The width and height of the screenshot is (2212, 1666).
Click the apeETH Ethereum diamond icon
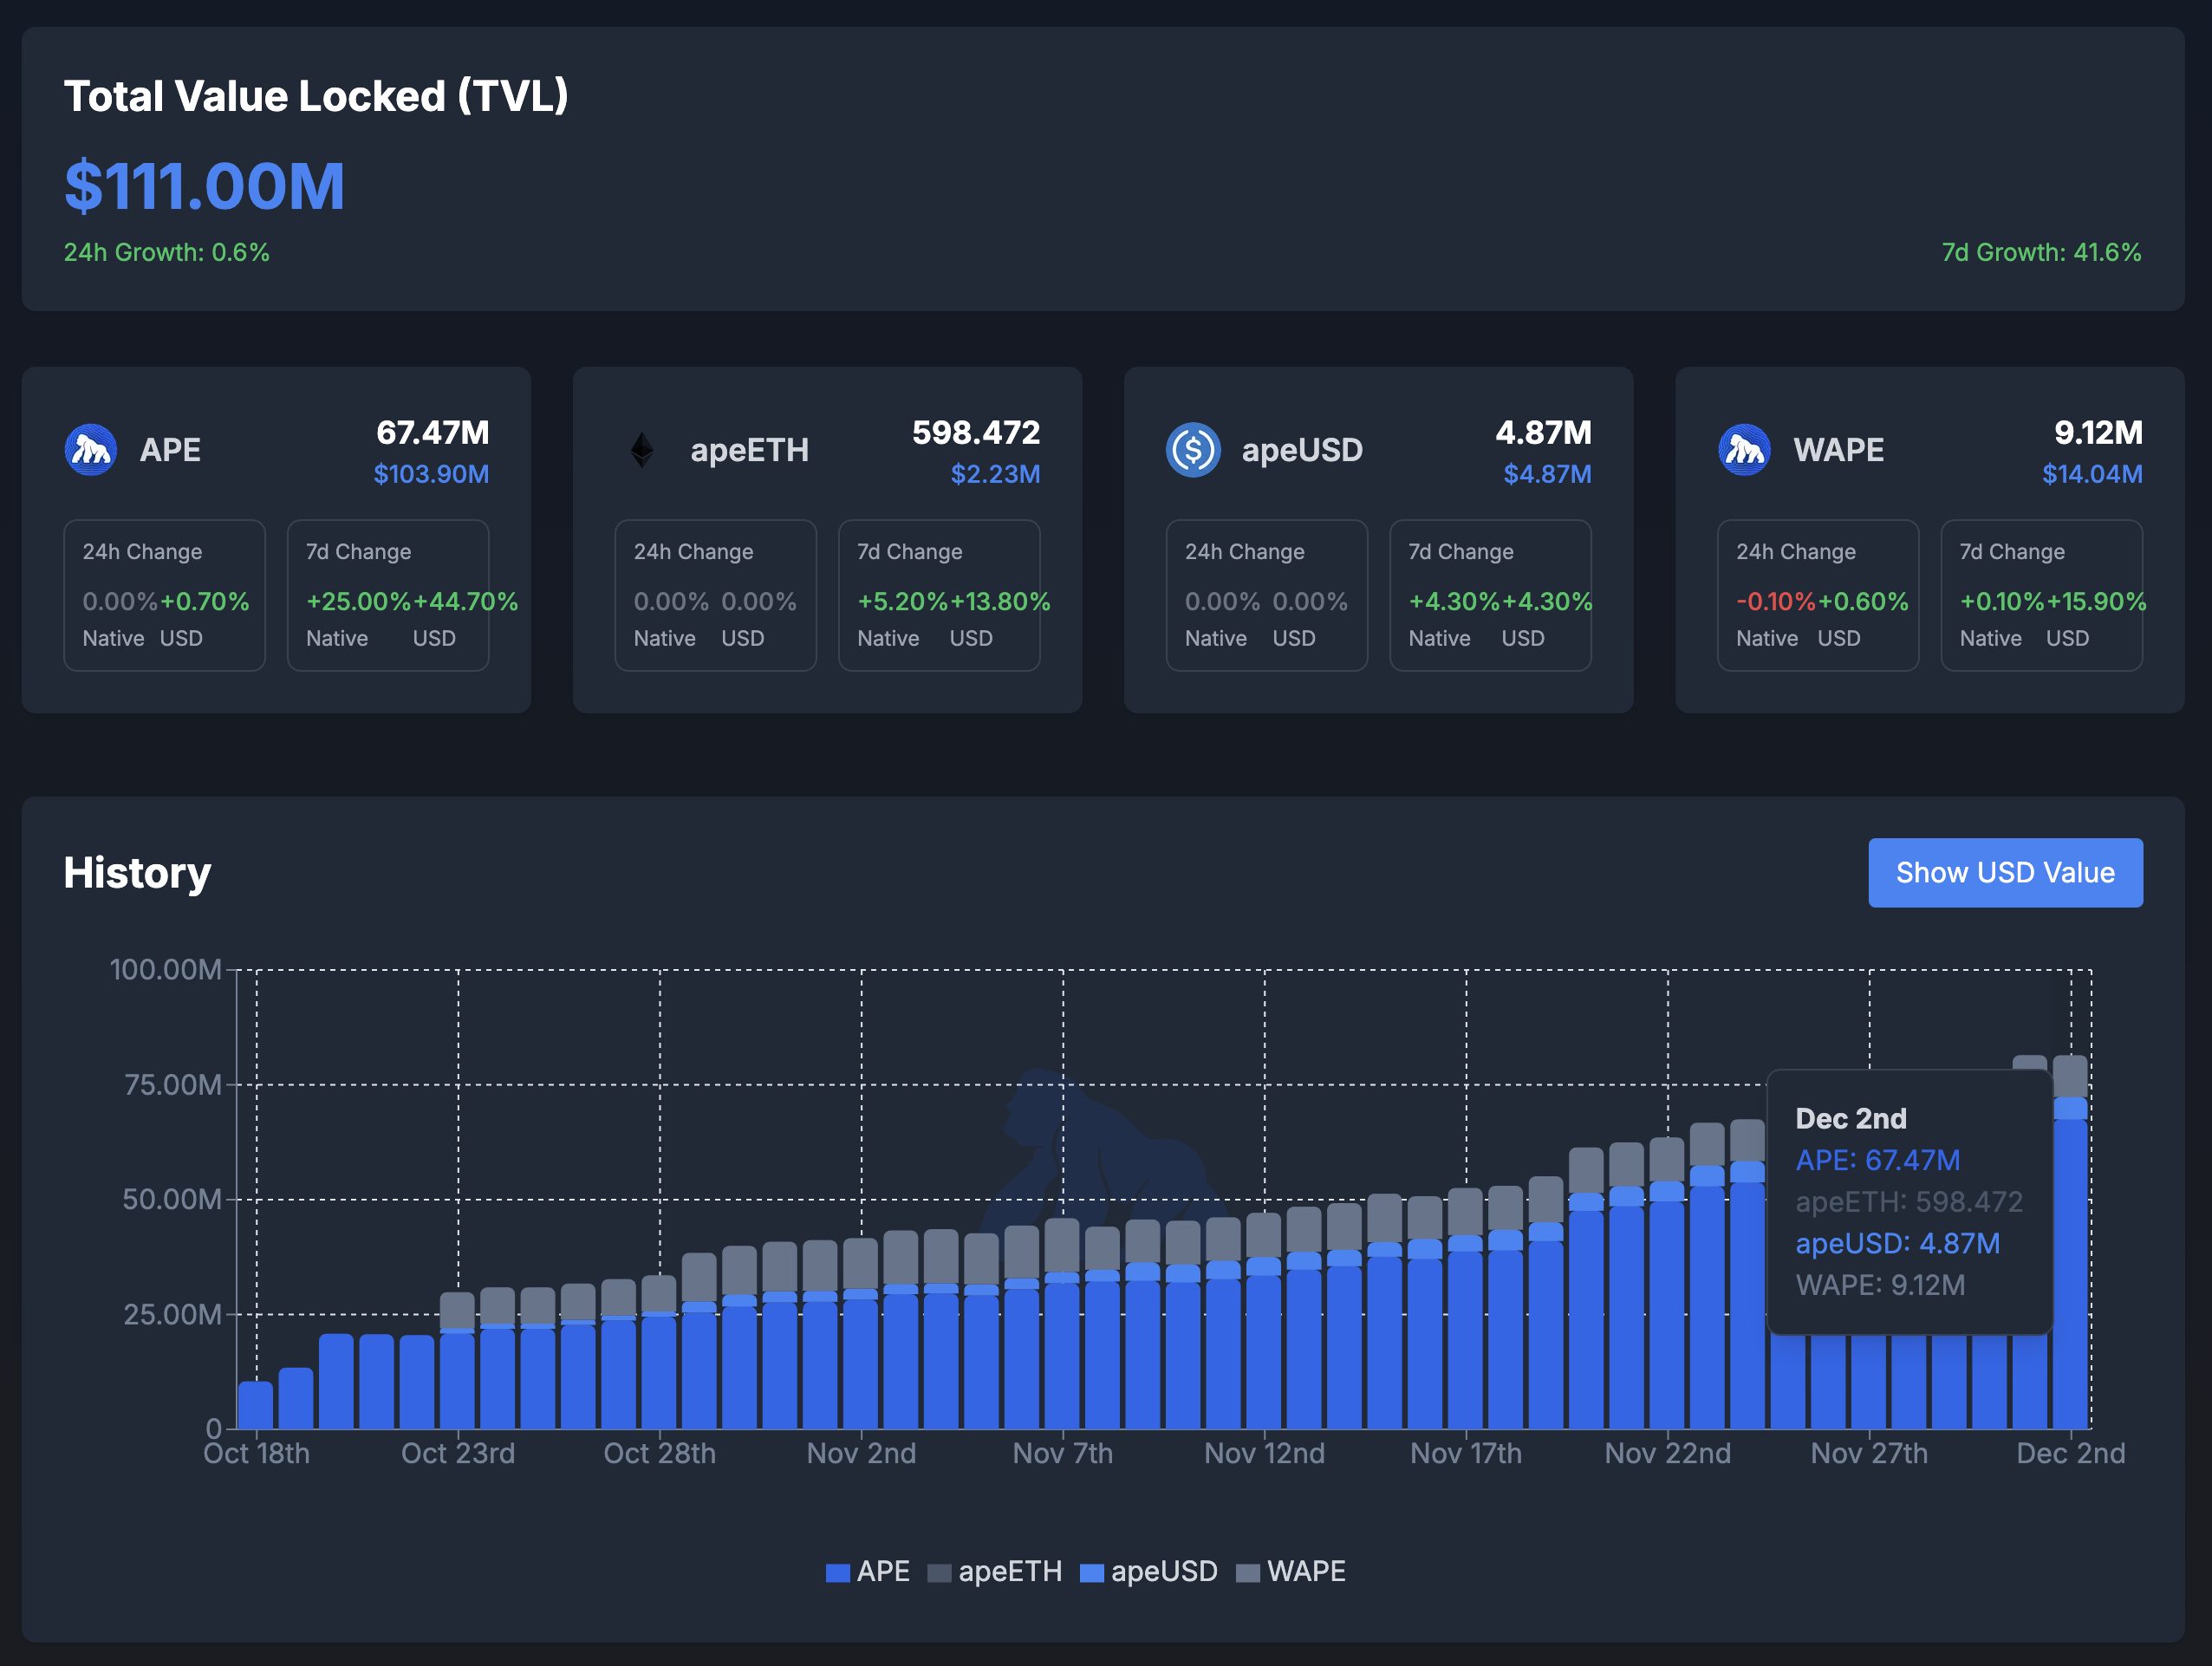coord(642,450)
